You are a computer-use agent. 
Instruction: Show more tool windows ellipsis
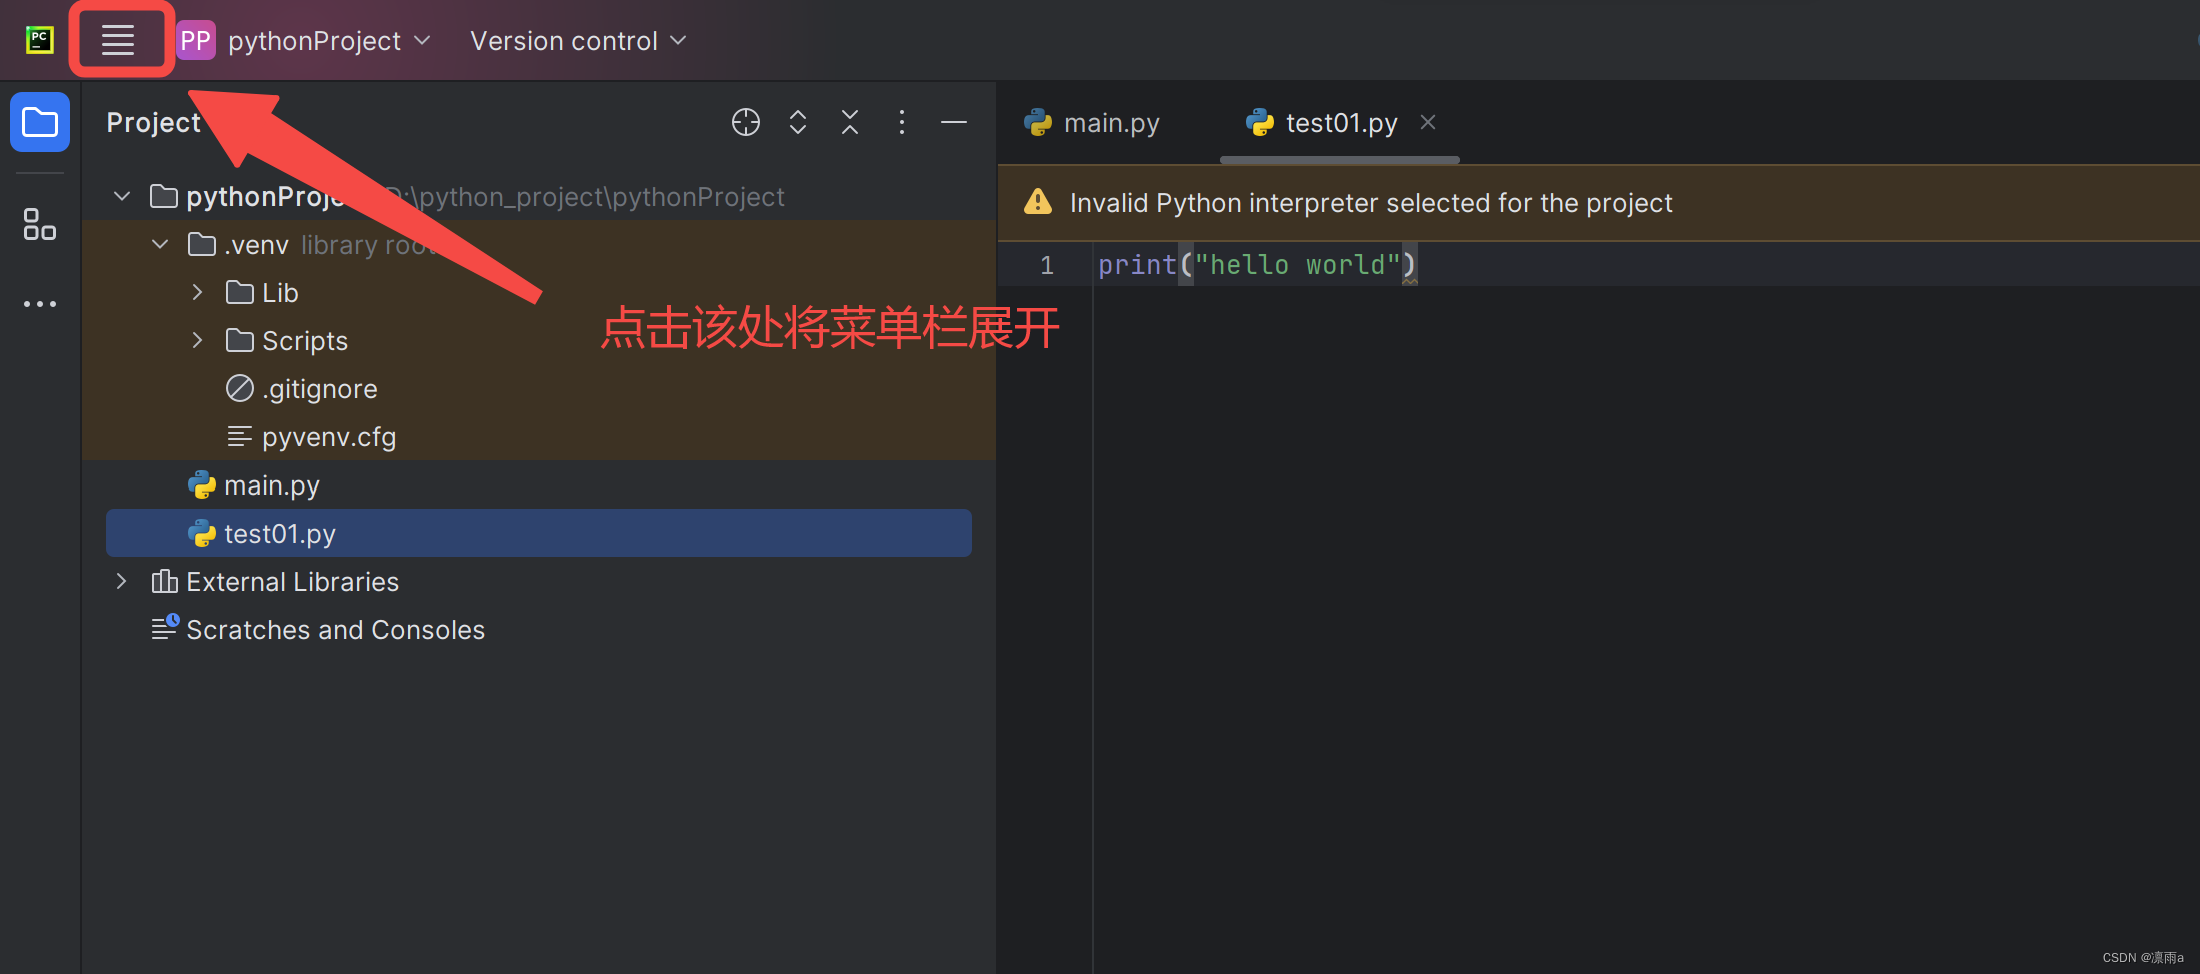40,303
